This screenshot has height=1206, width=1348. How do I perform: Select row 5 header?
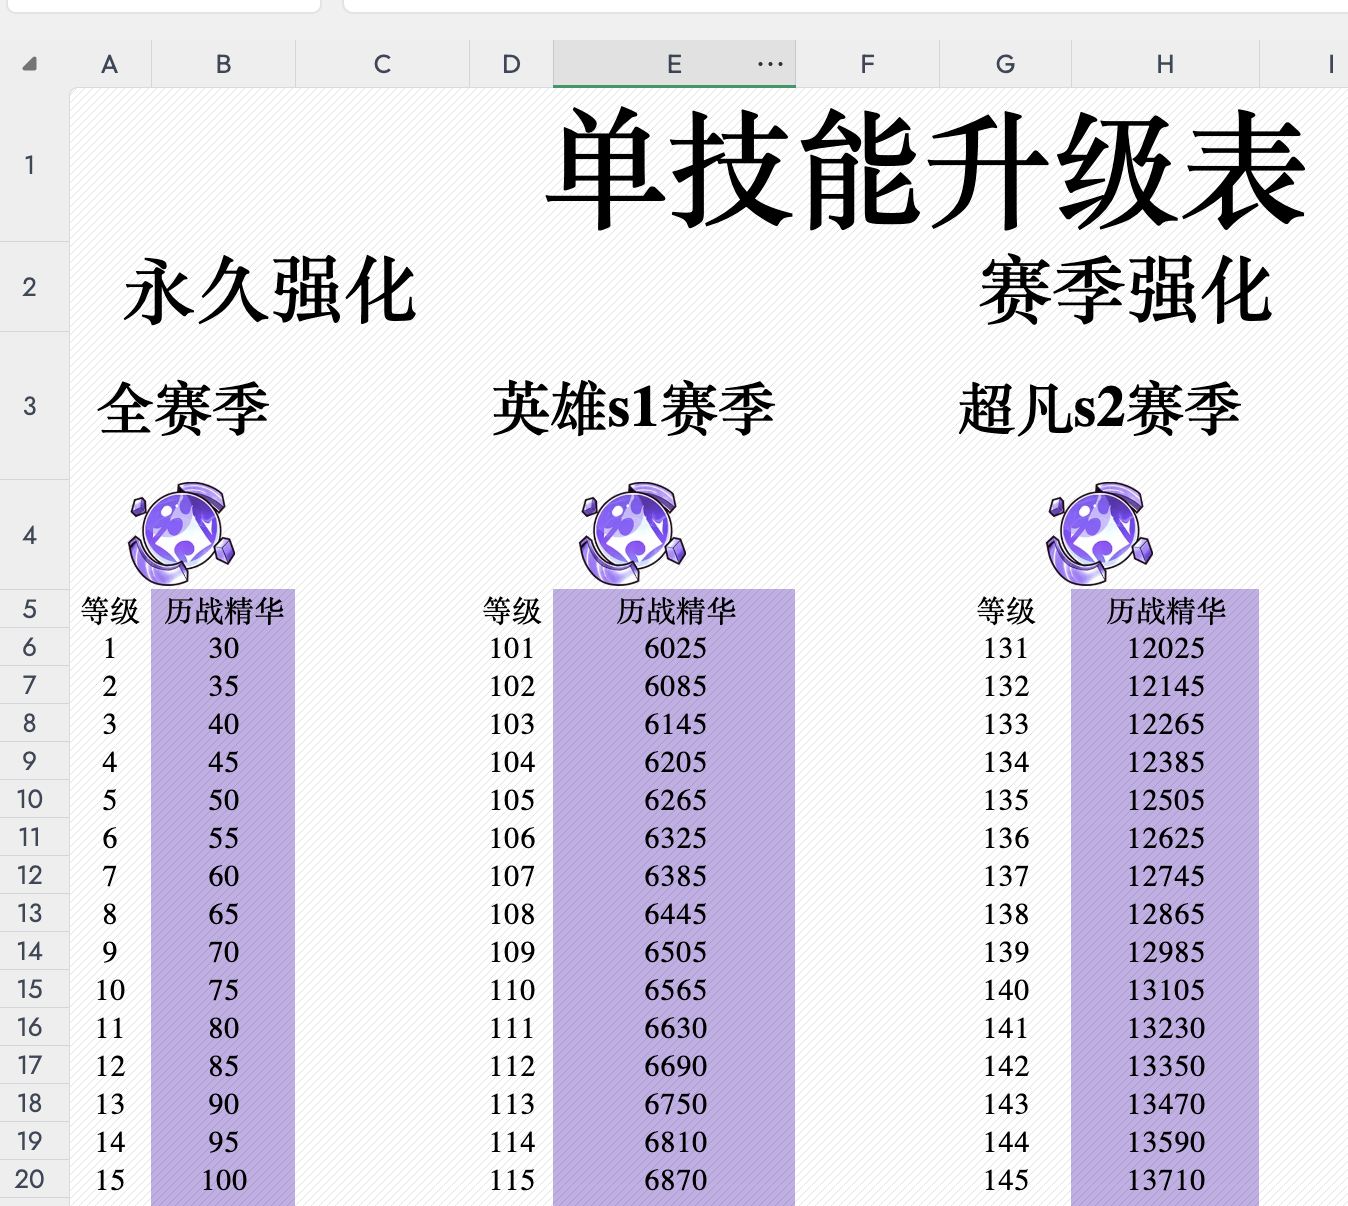pyautogui.click(x=30, y=609)
